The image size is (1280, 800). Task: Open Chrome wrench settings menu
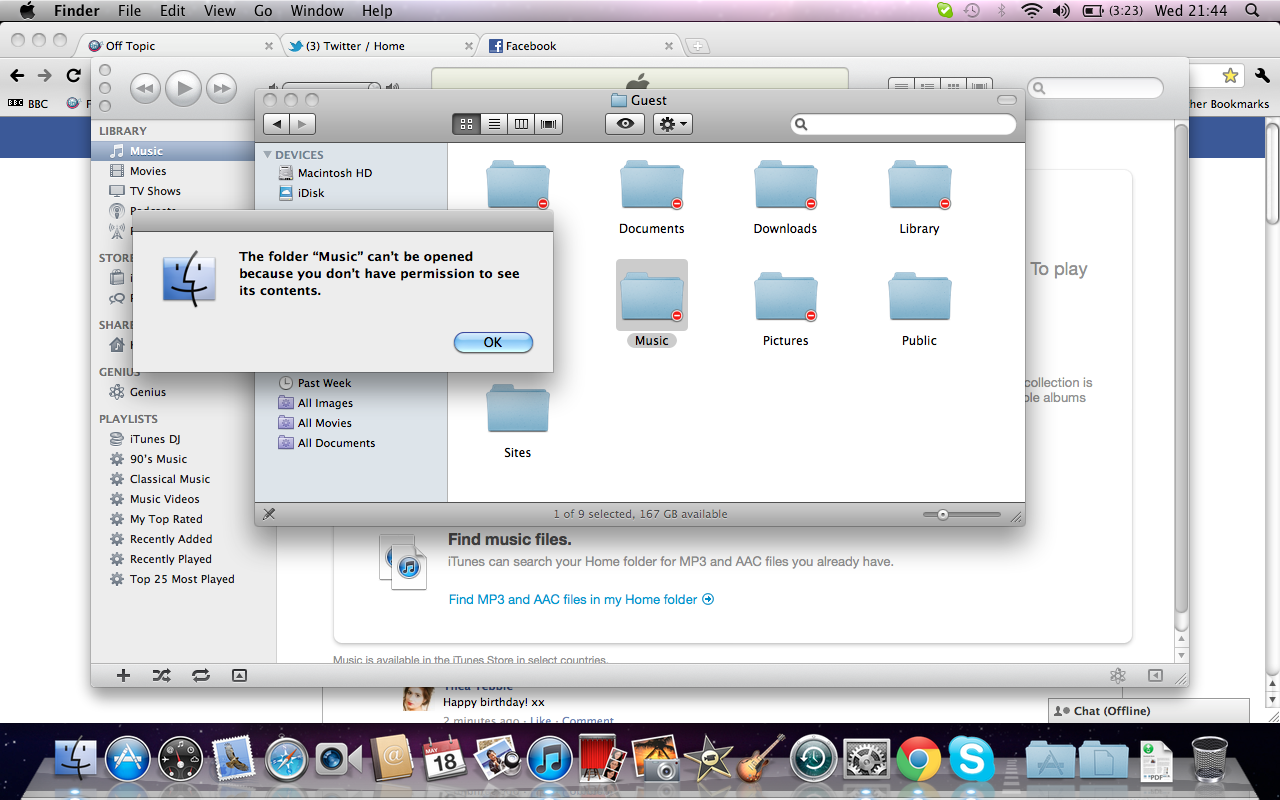coord(1260,76)
